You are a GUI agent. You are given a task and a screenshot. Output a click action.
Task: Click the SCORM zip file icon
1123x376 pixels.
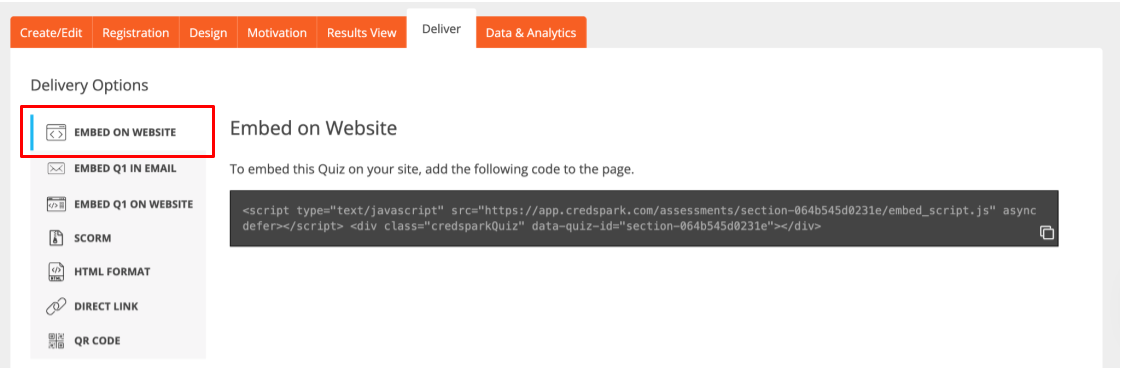click(x=56, y=238)
